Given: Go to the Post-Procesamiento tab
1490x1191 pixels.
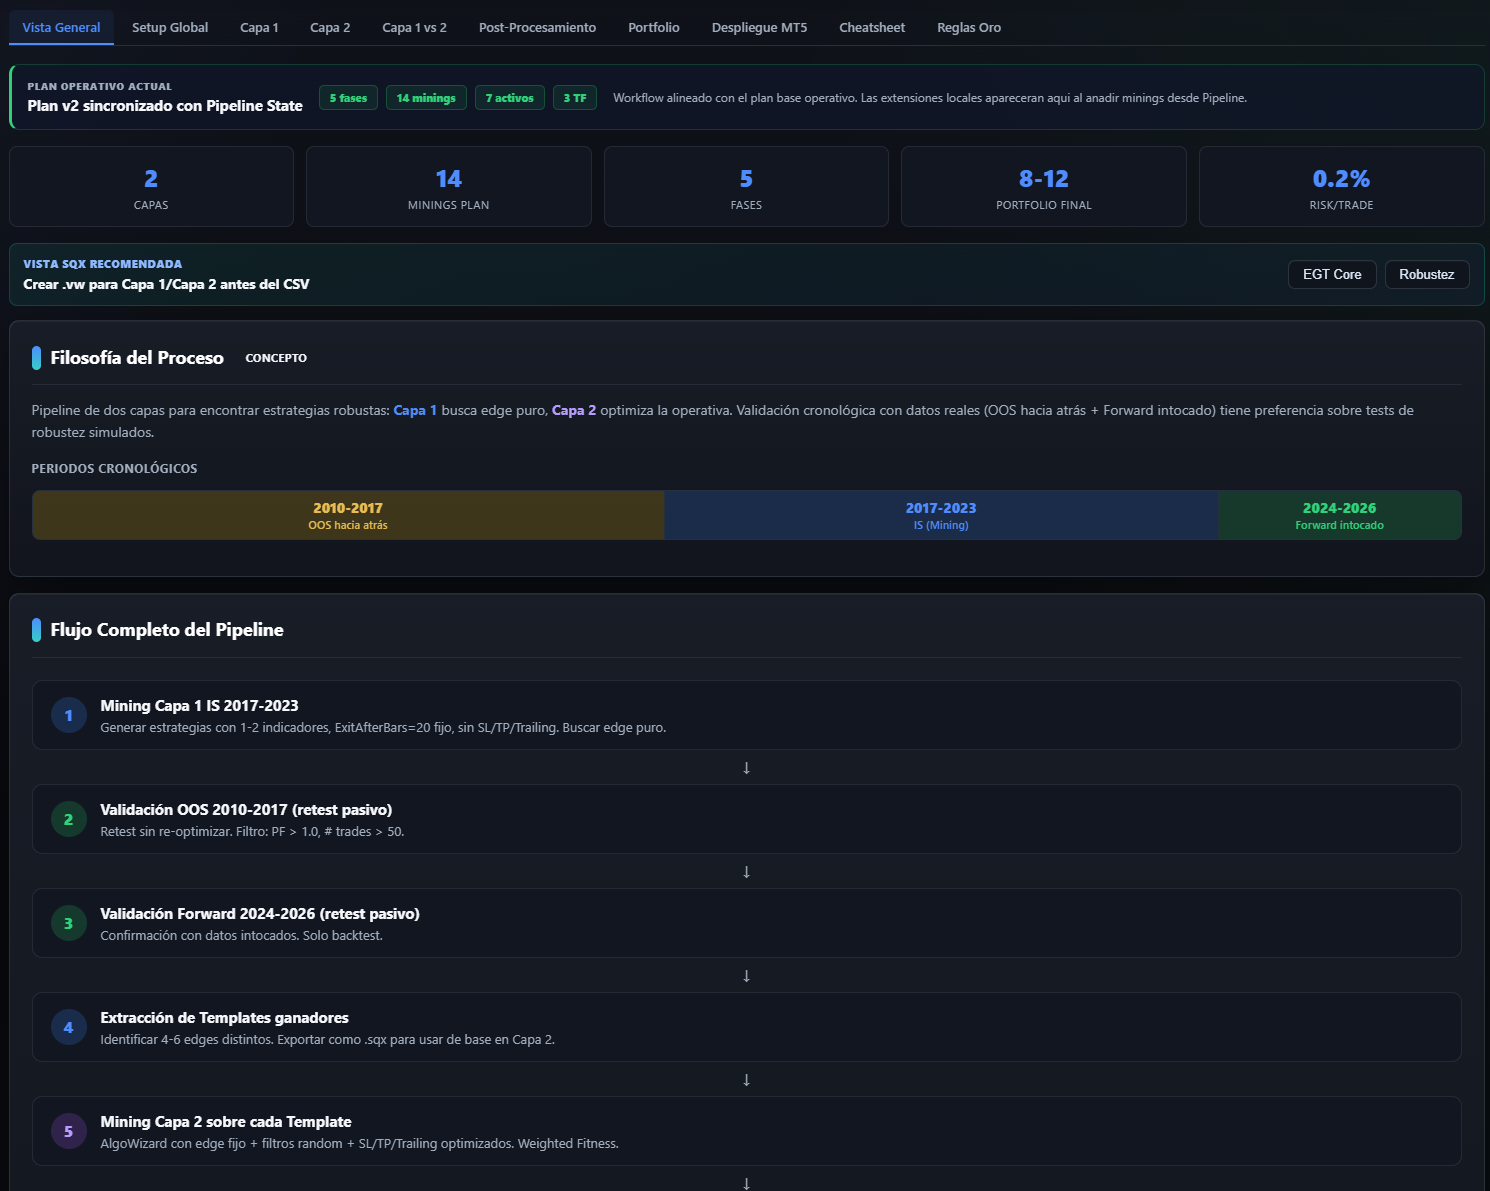Looking at the screenshot, I should pos(537,27).
